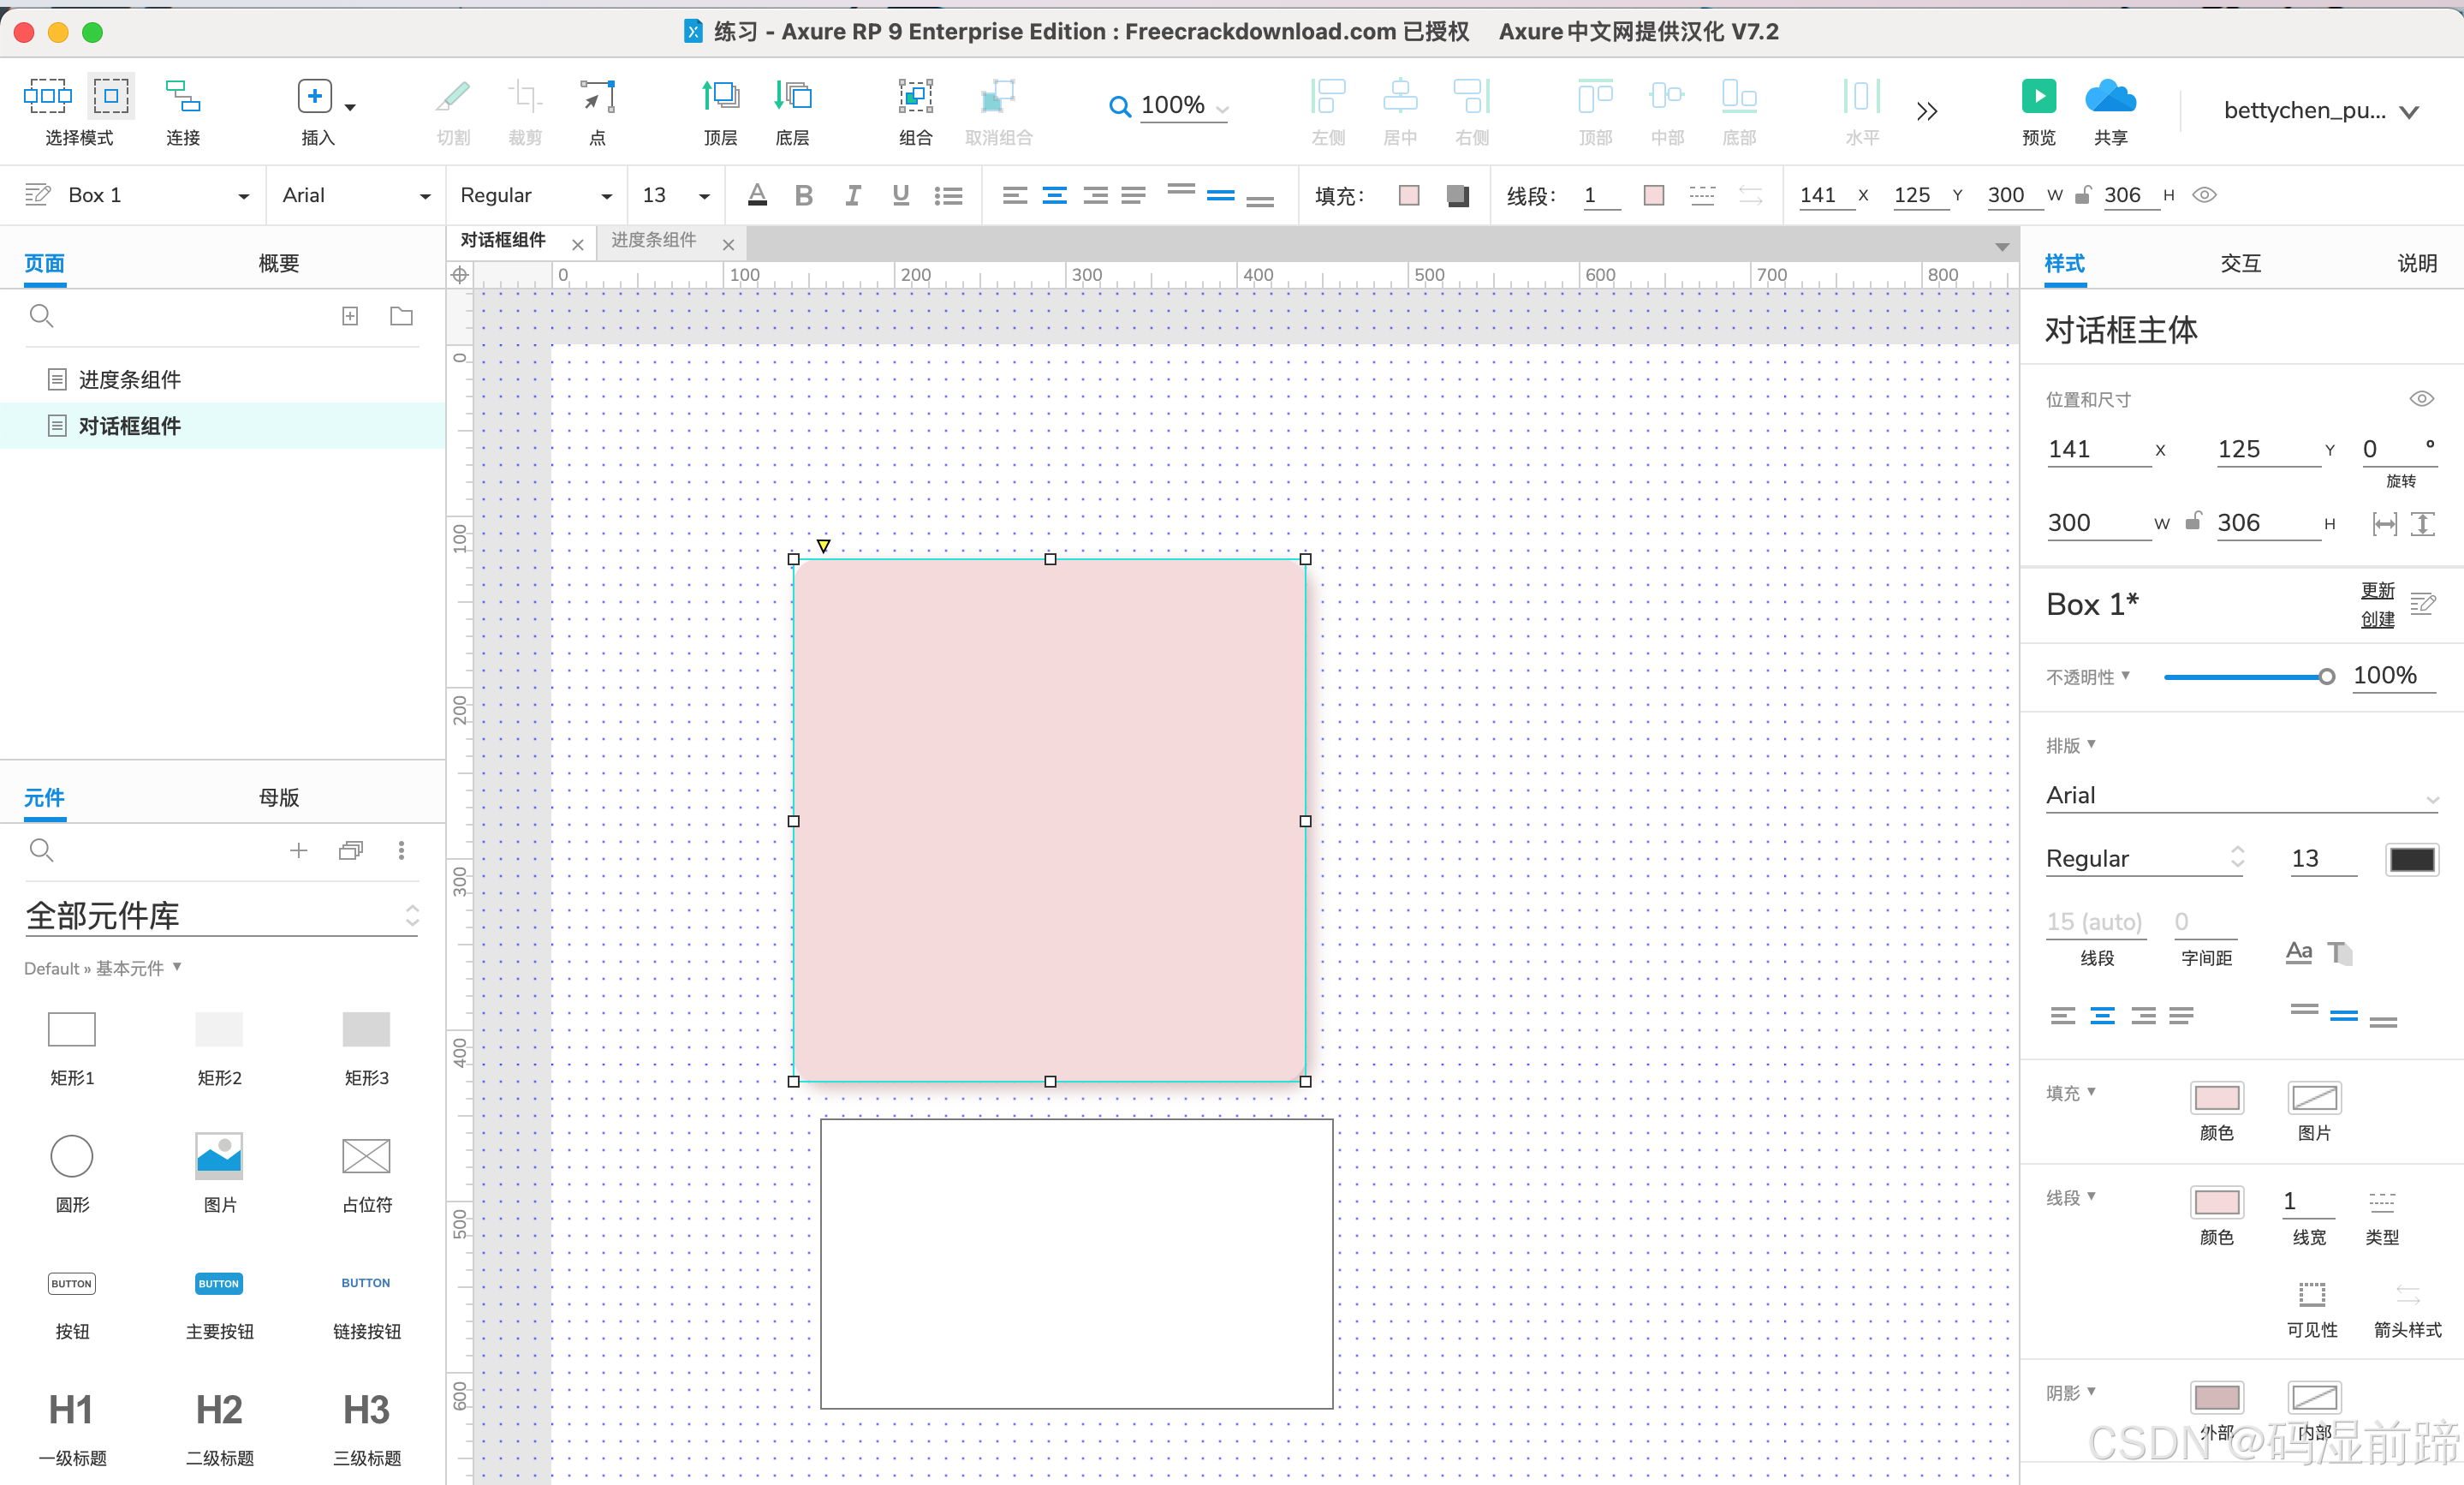
Task: Switch to the 母版 masters tab
Action: tap(279, 797)
